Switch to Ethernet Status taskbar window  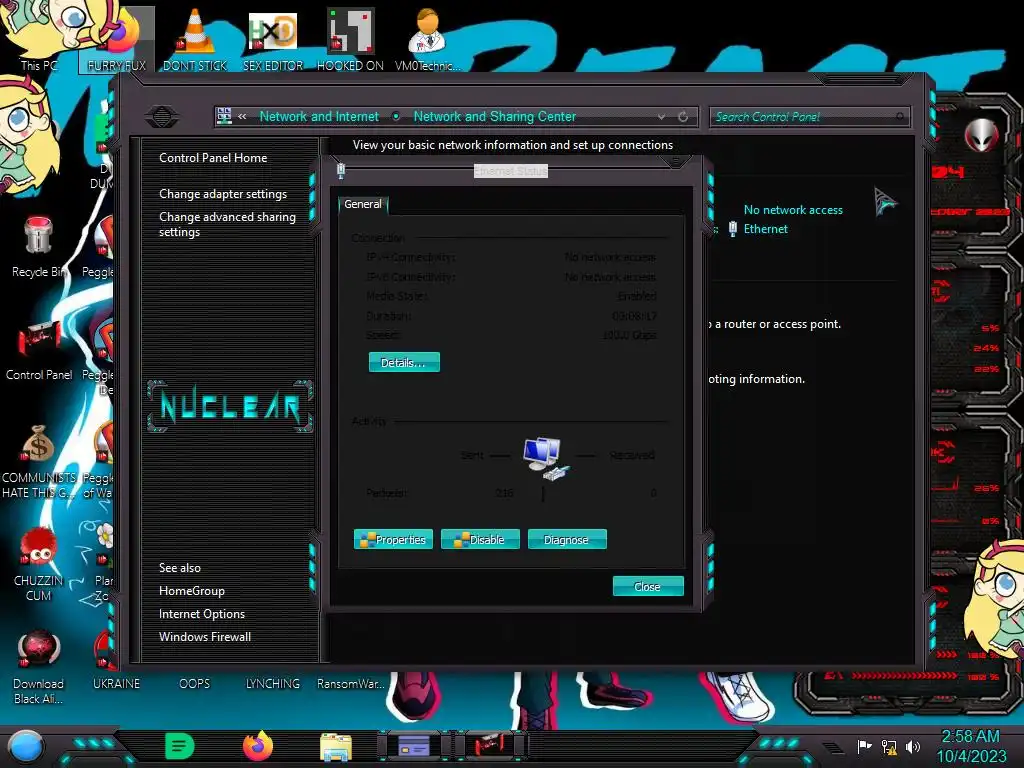tap(414, 746)
